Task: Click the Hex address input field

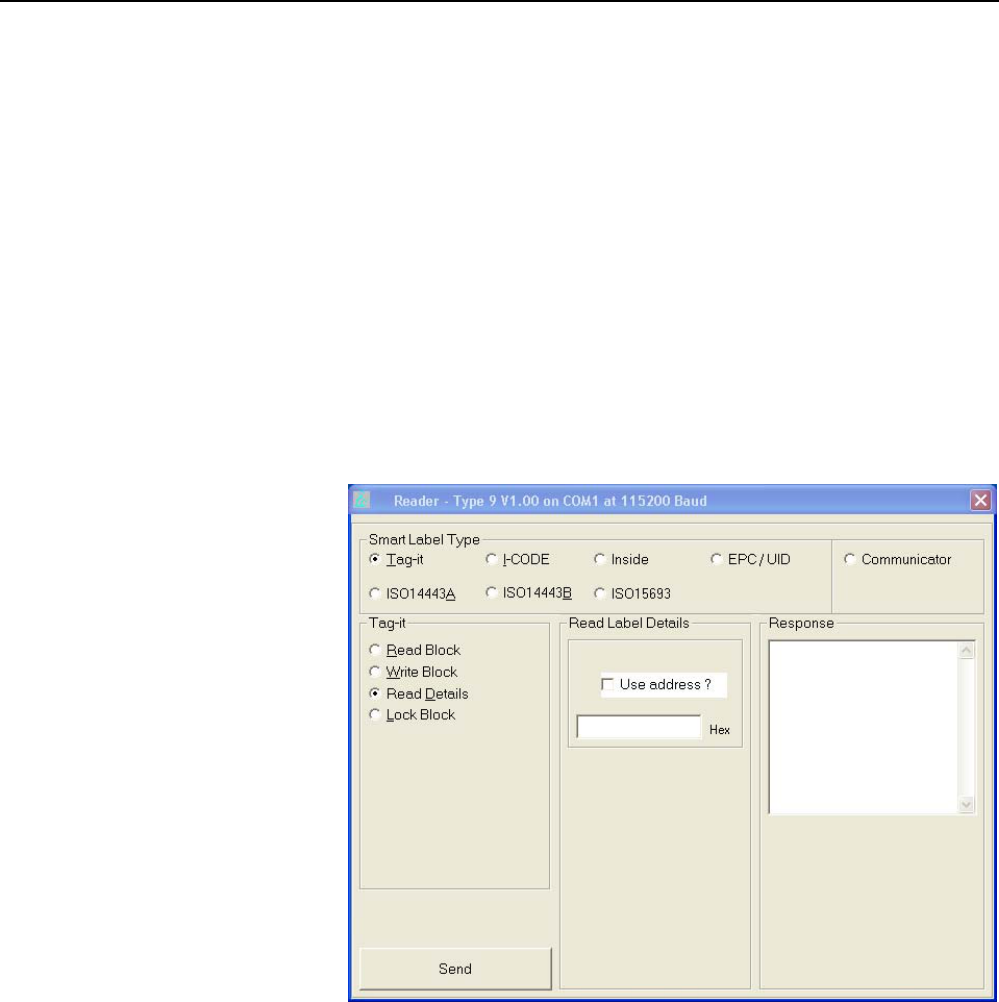Action: [x=639, y=727]
